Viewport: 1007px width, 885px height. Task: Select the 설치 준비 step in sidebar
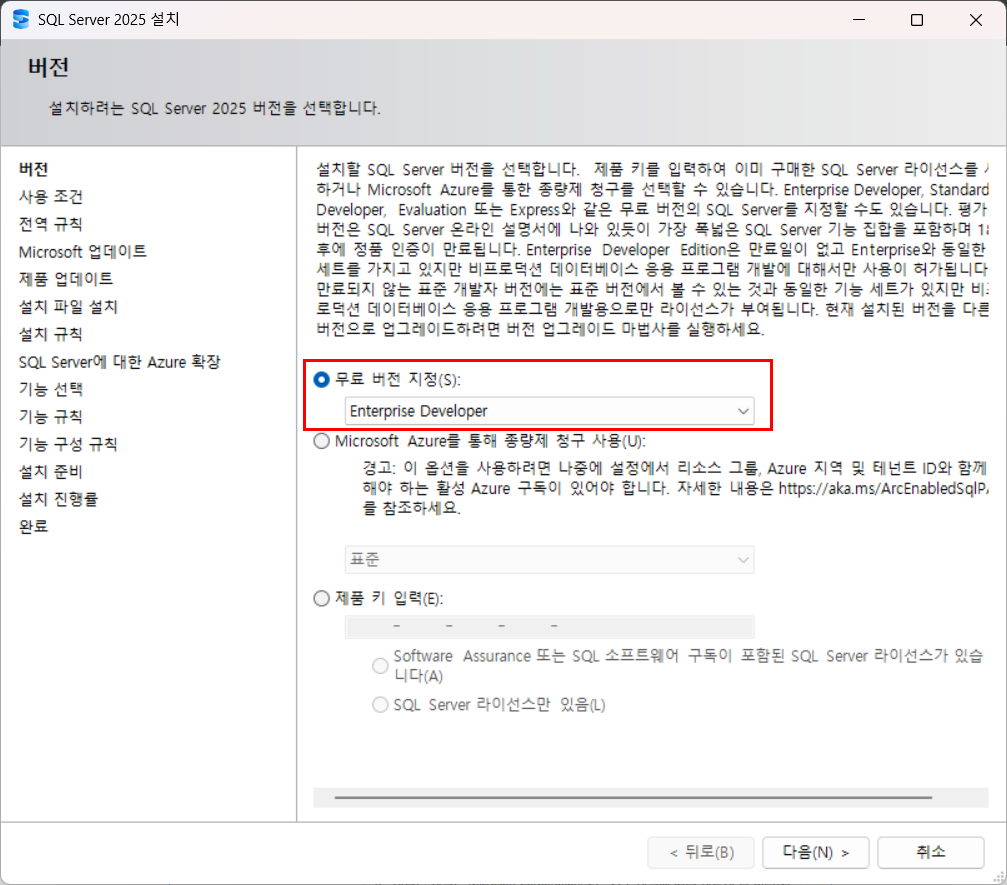pyautogui.click(x=51, y=472)
